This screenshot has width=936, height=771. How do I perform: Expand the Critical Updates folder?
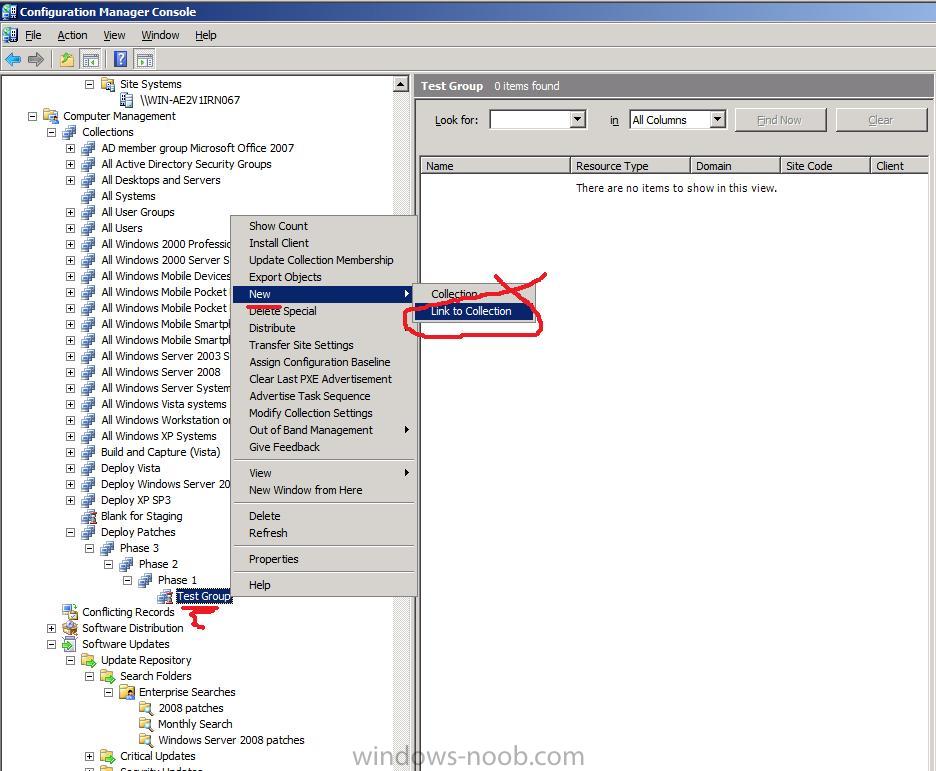pos(90,756)
